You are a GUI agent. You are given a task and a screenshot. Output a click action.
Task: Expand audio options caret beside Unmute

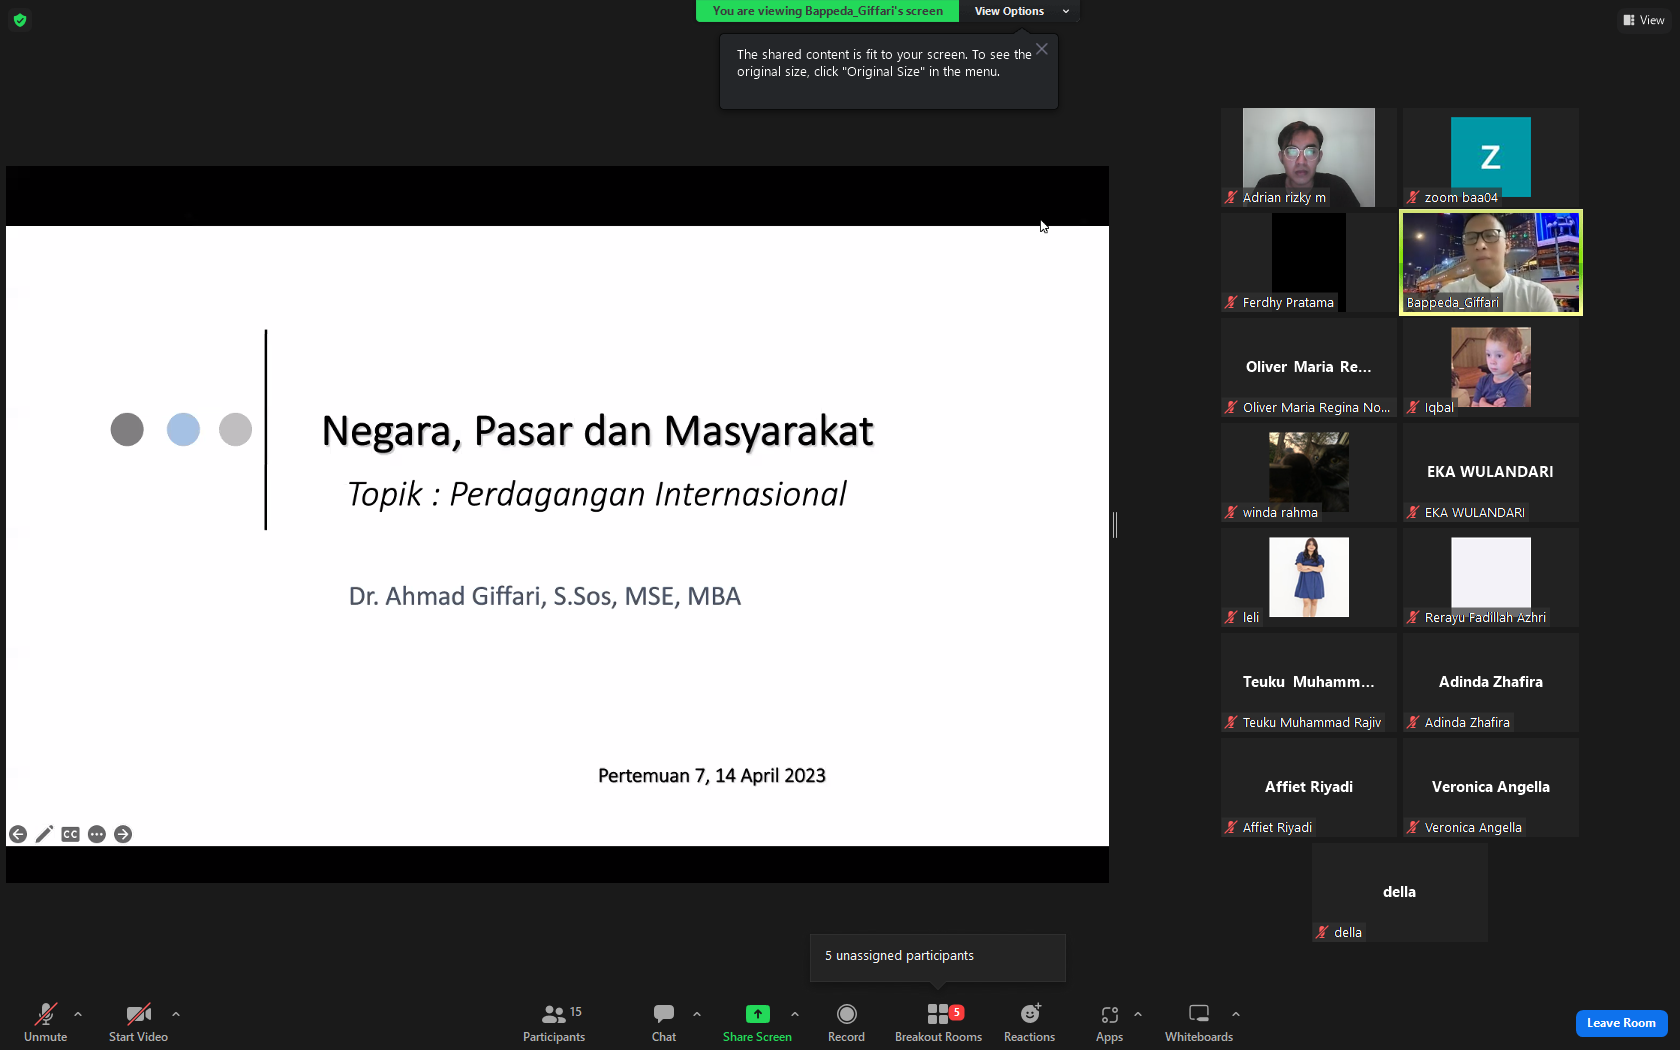coord(78,1014)
